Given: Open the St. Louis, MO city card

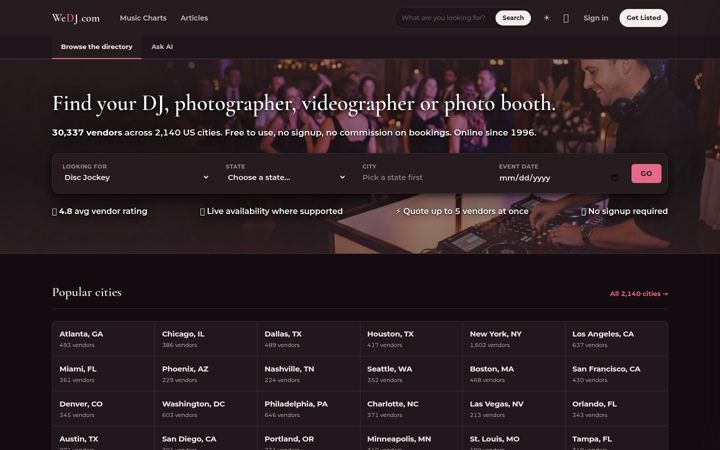Looking at the screenshot, I should click(x=513, y=439).
